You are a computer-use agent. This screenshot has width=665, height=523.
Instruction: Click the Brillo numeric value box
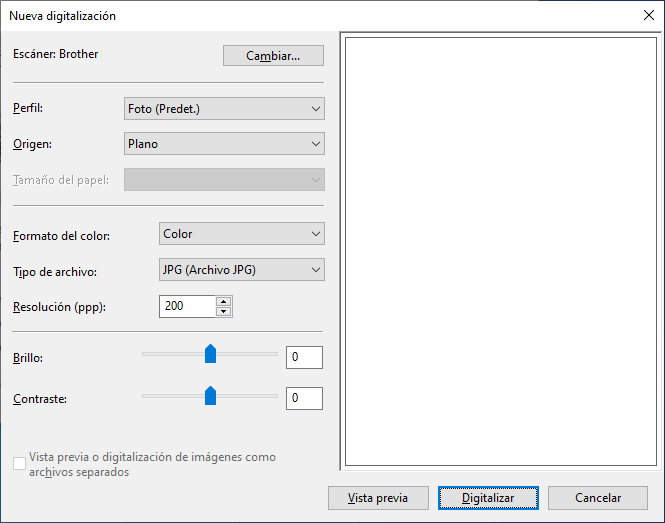(304, 357)
